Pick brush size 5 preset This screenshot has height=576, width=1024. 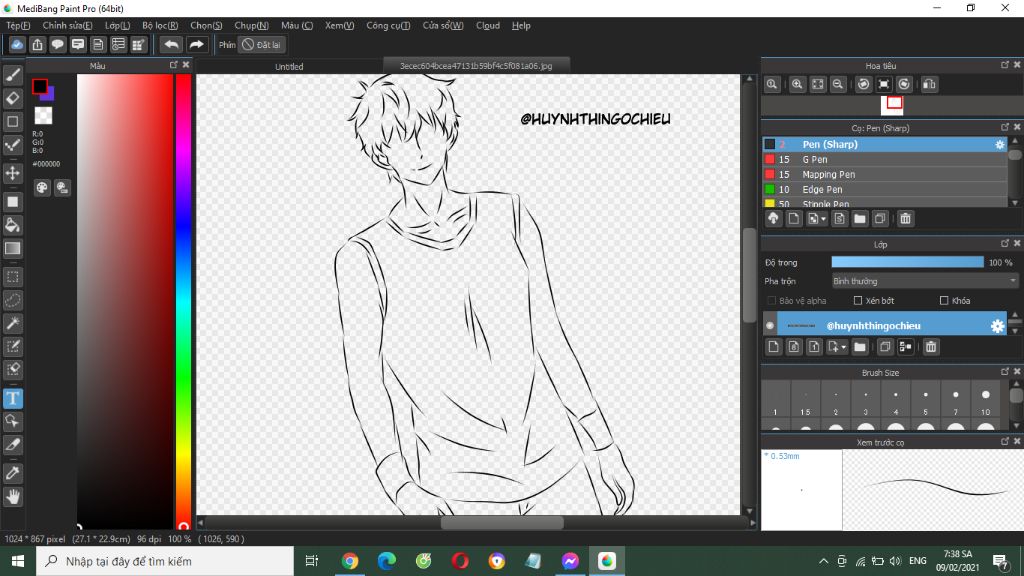(925, 400)
